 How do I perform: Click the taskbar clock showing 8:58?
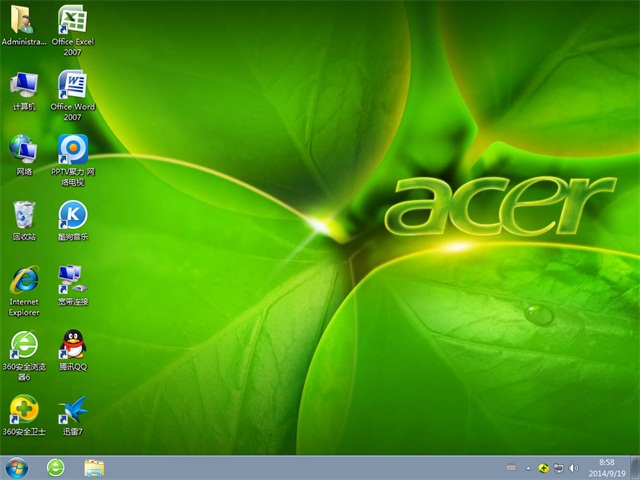click(607, 467)
